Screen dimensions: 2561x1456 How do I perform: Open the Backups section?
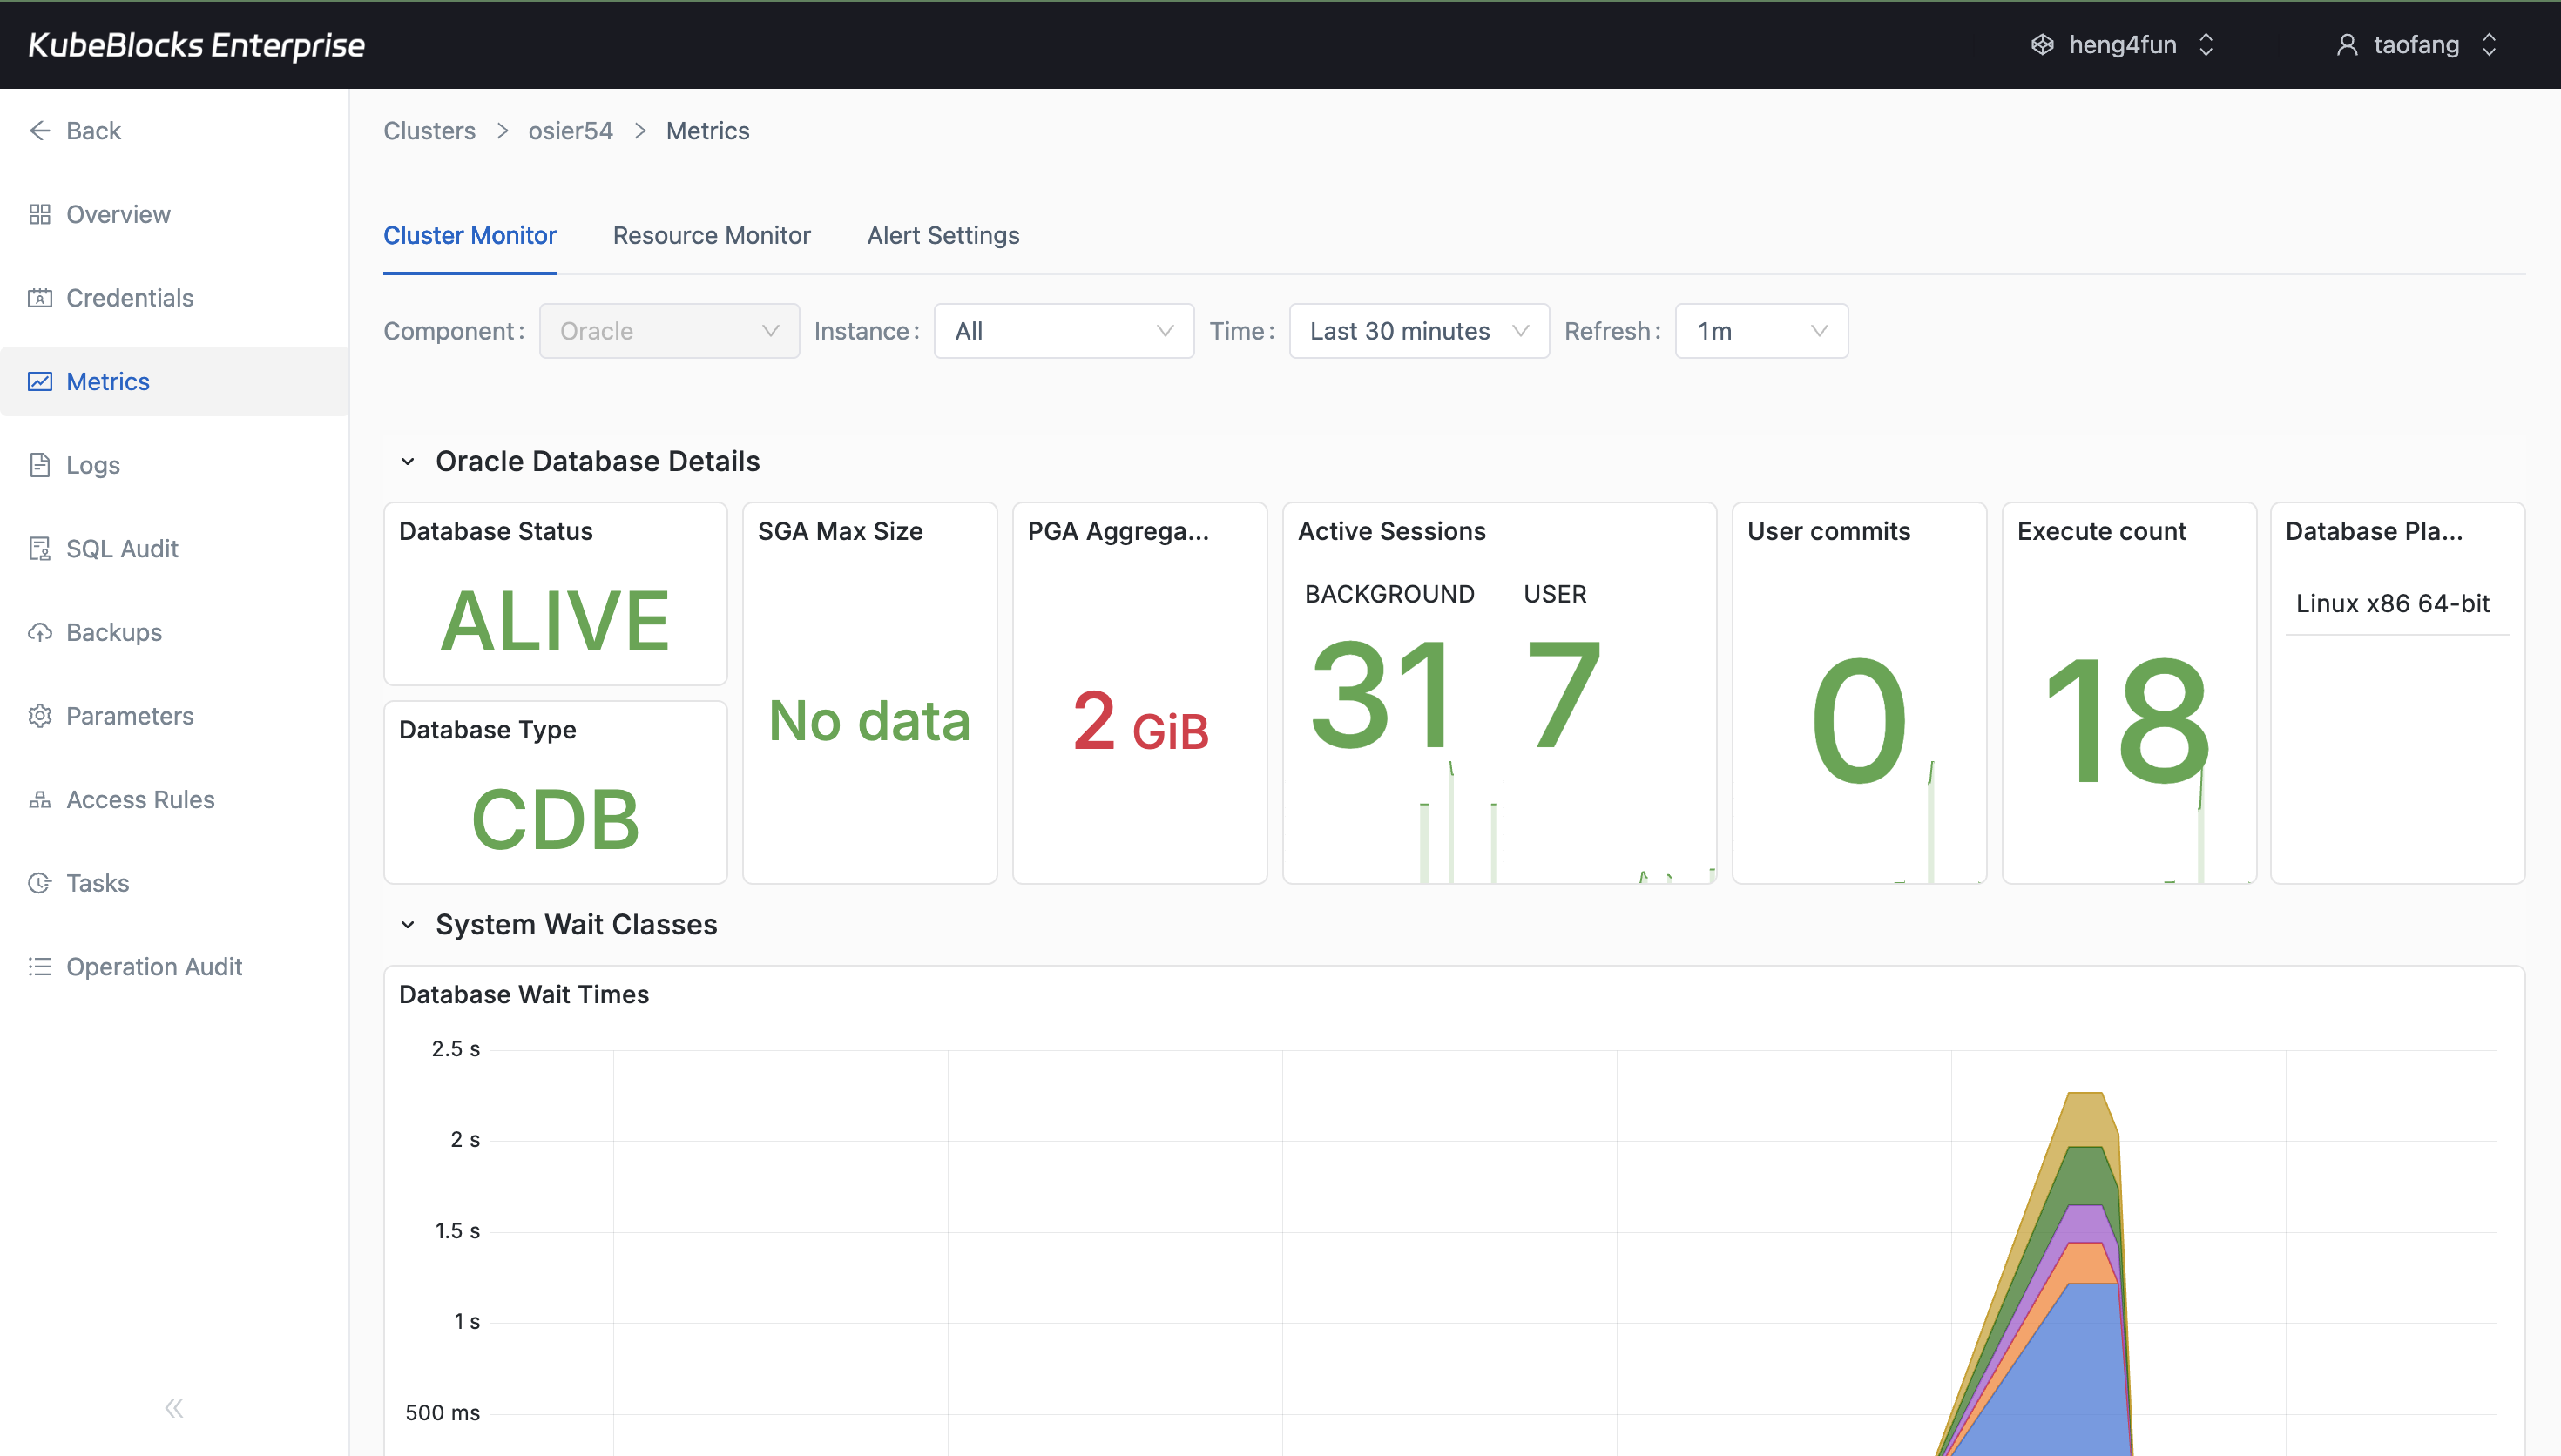[113, 632]
